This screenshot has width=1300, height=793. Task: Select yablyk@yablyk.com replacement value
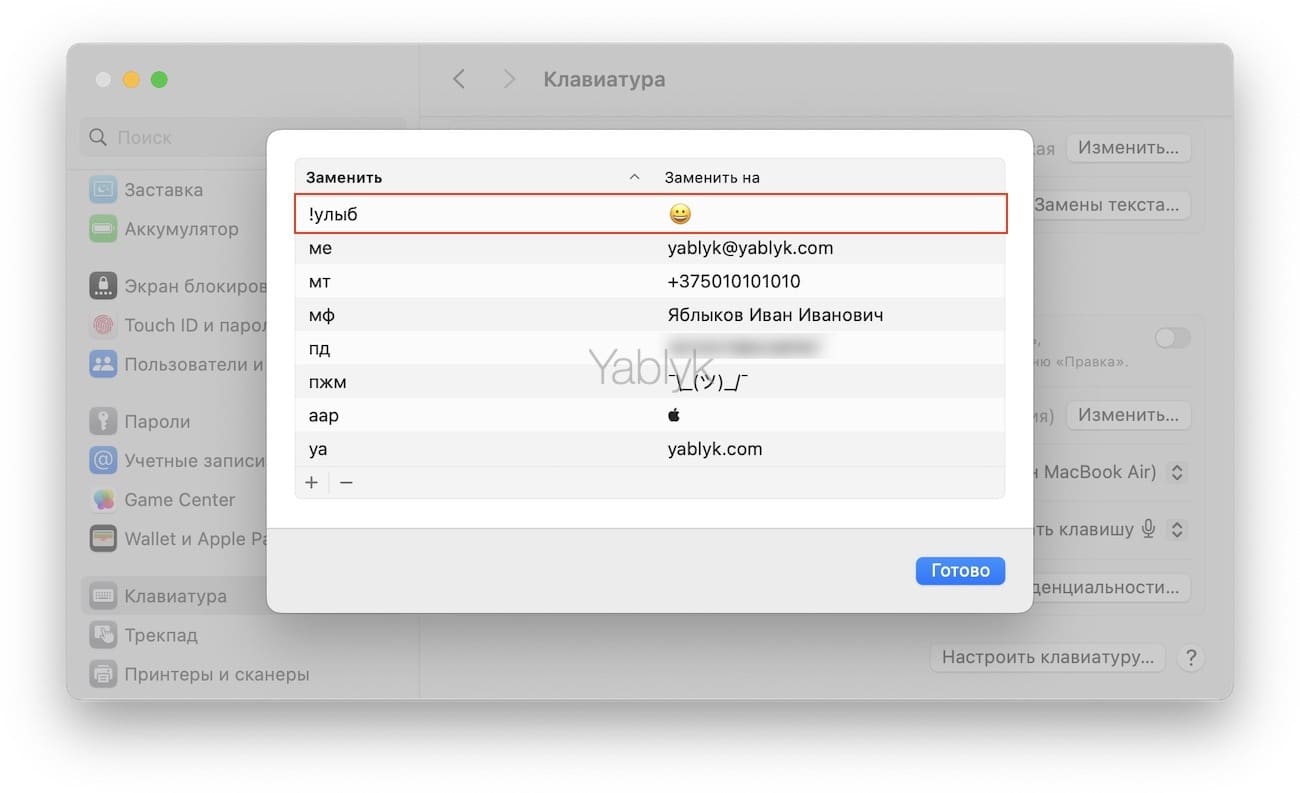750,248
